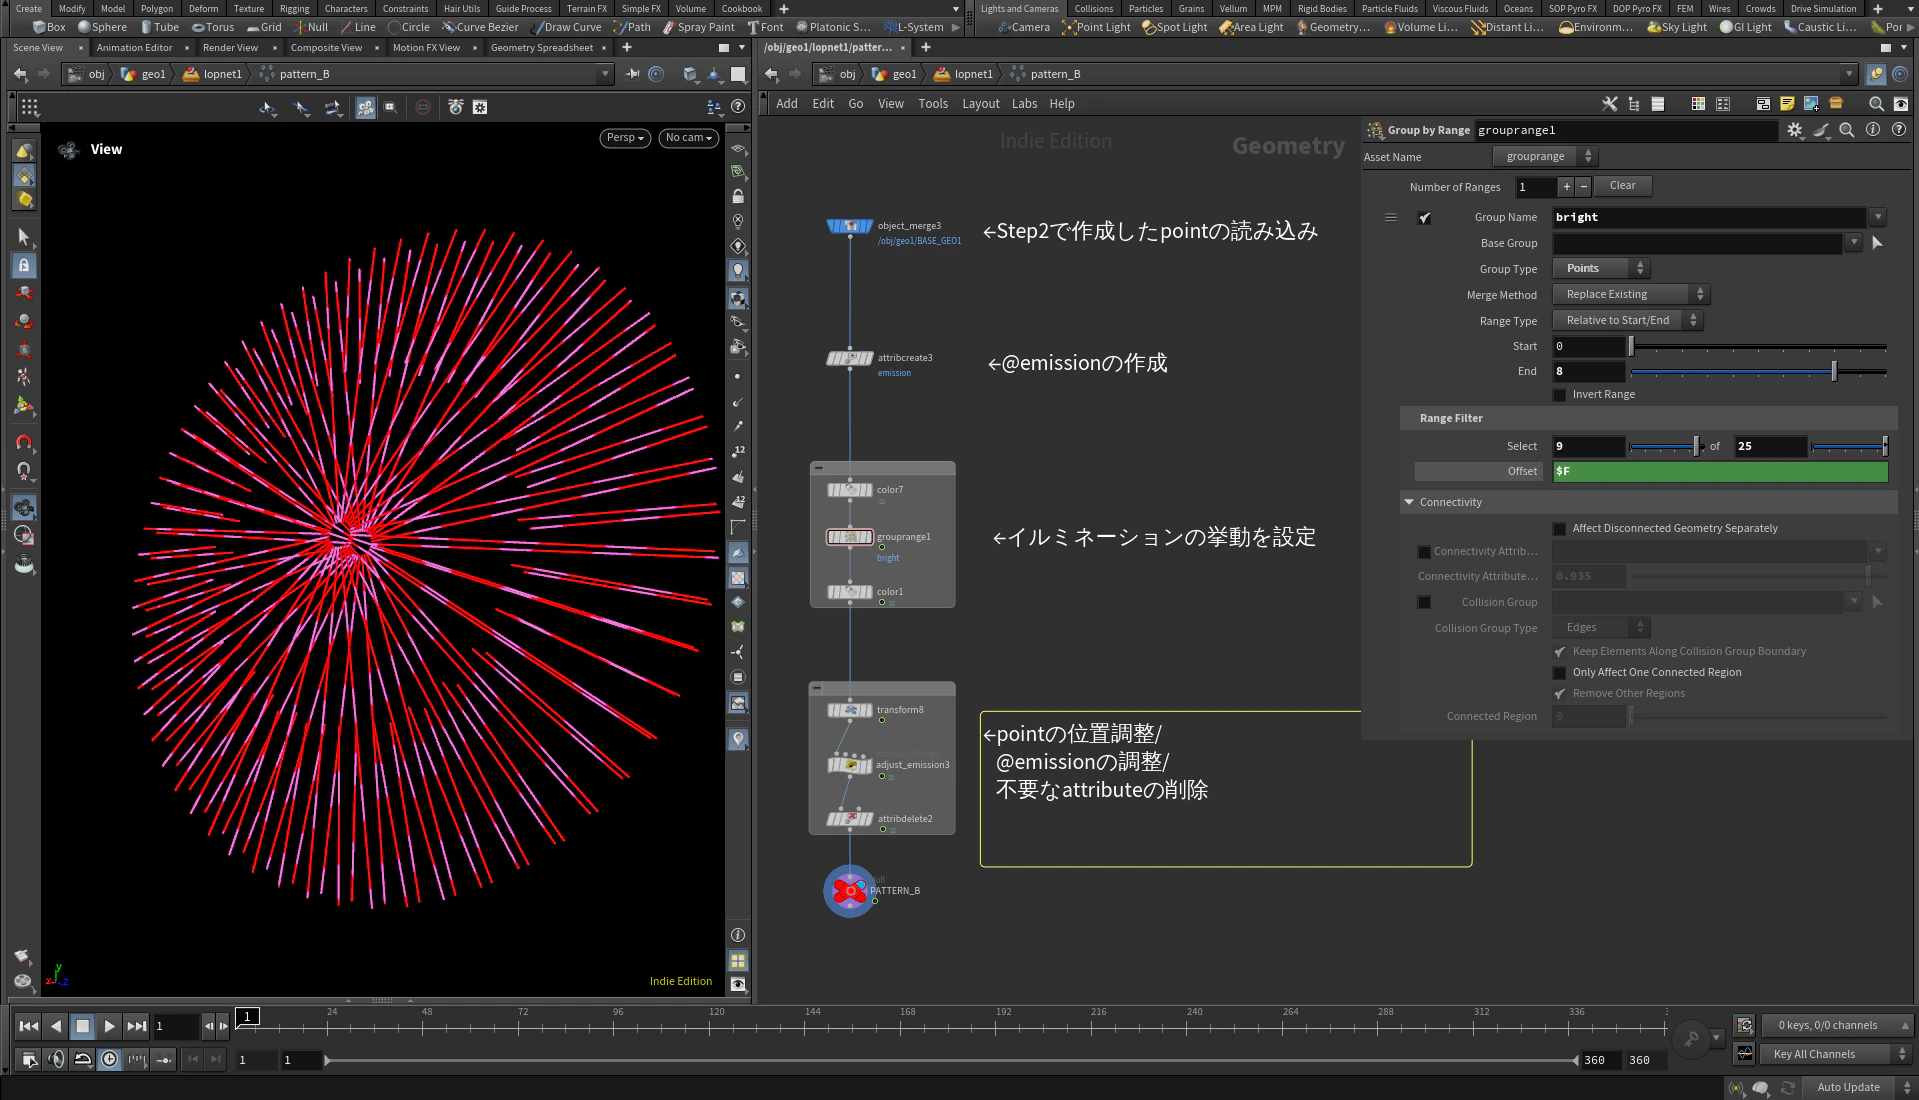Open the Group Type dropdown
Screen dimensions: 1919x1100
pos(1600,268)
